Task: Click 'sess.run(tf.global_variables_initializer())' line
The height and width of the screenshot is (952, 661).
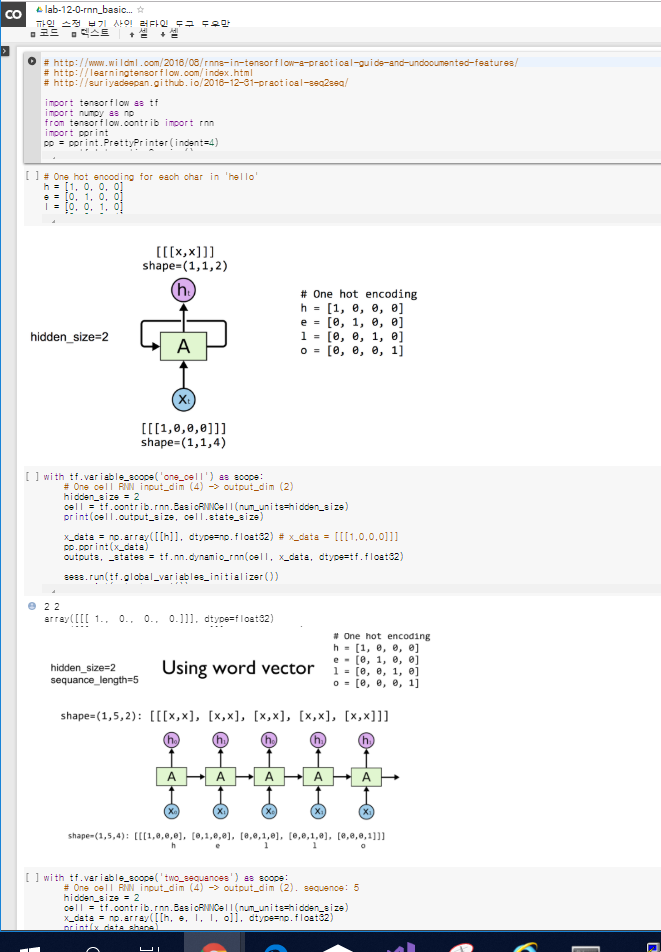Action: click(171, 577)
